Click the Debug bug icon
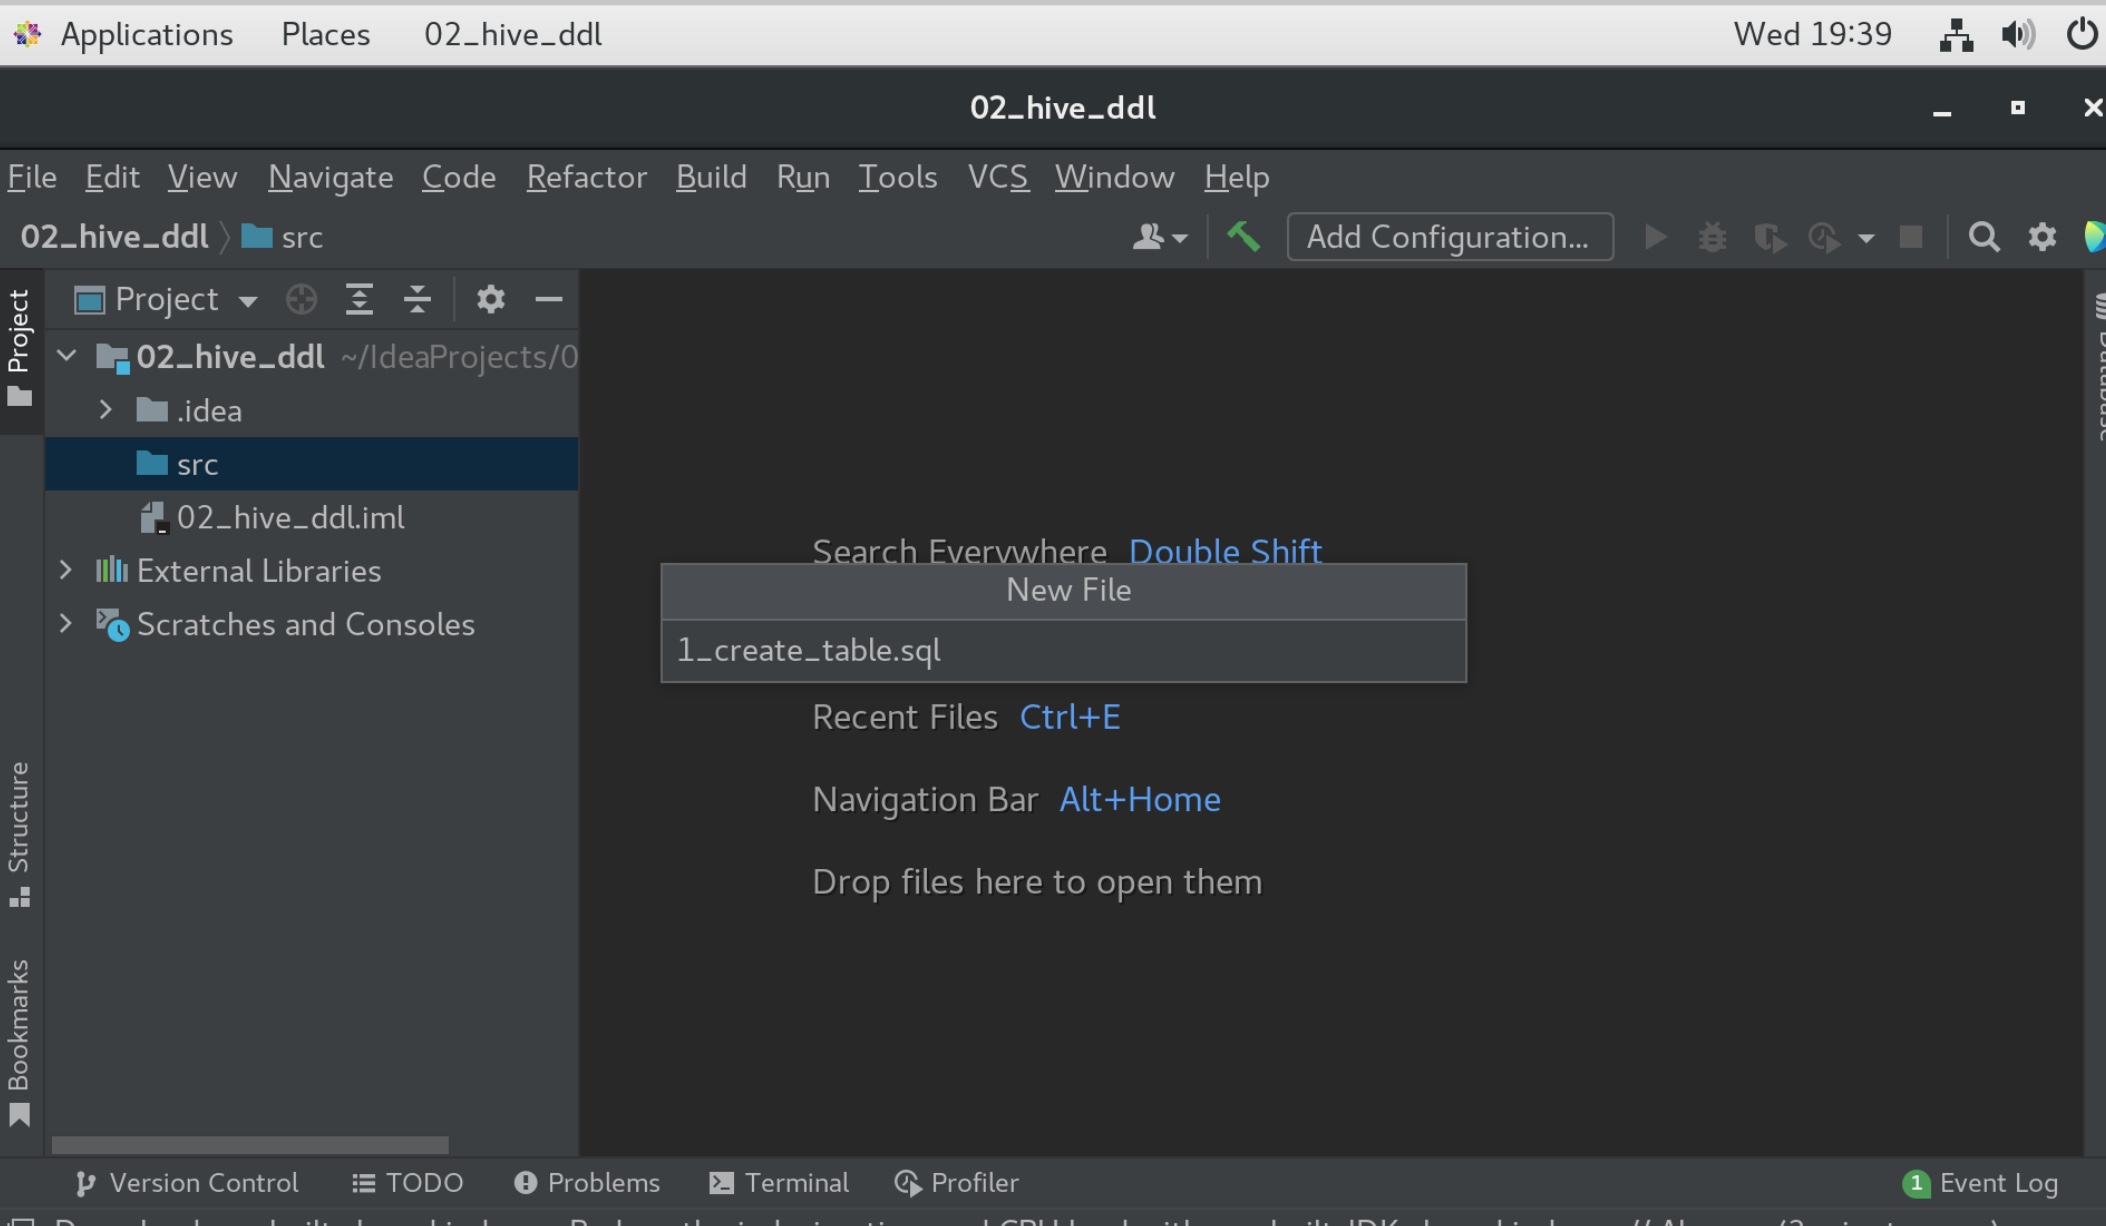 [x=1712, y=237]
